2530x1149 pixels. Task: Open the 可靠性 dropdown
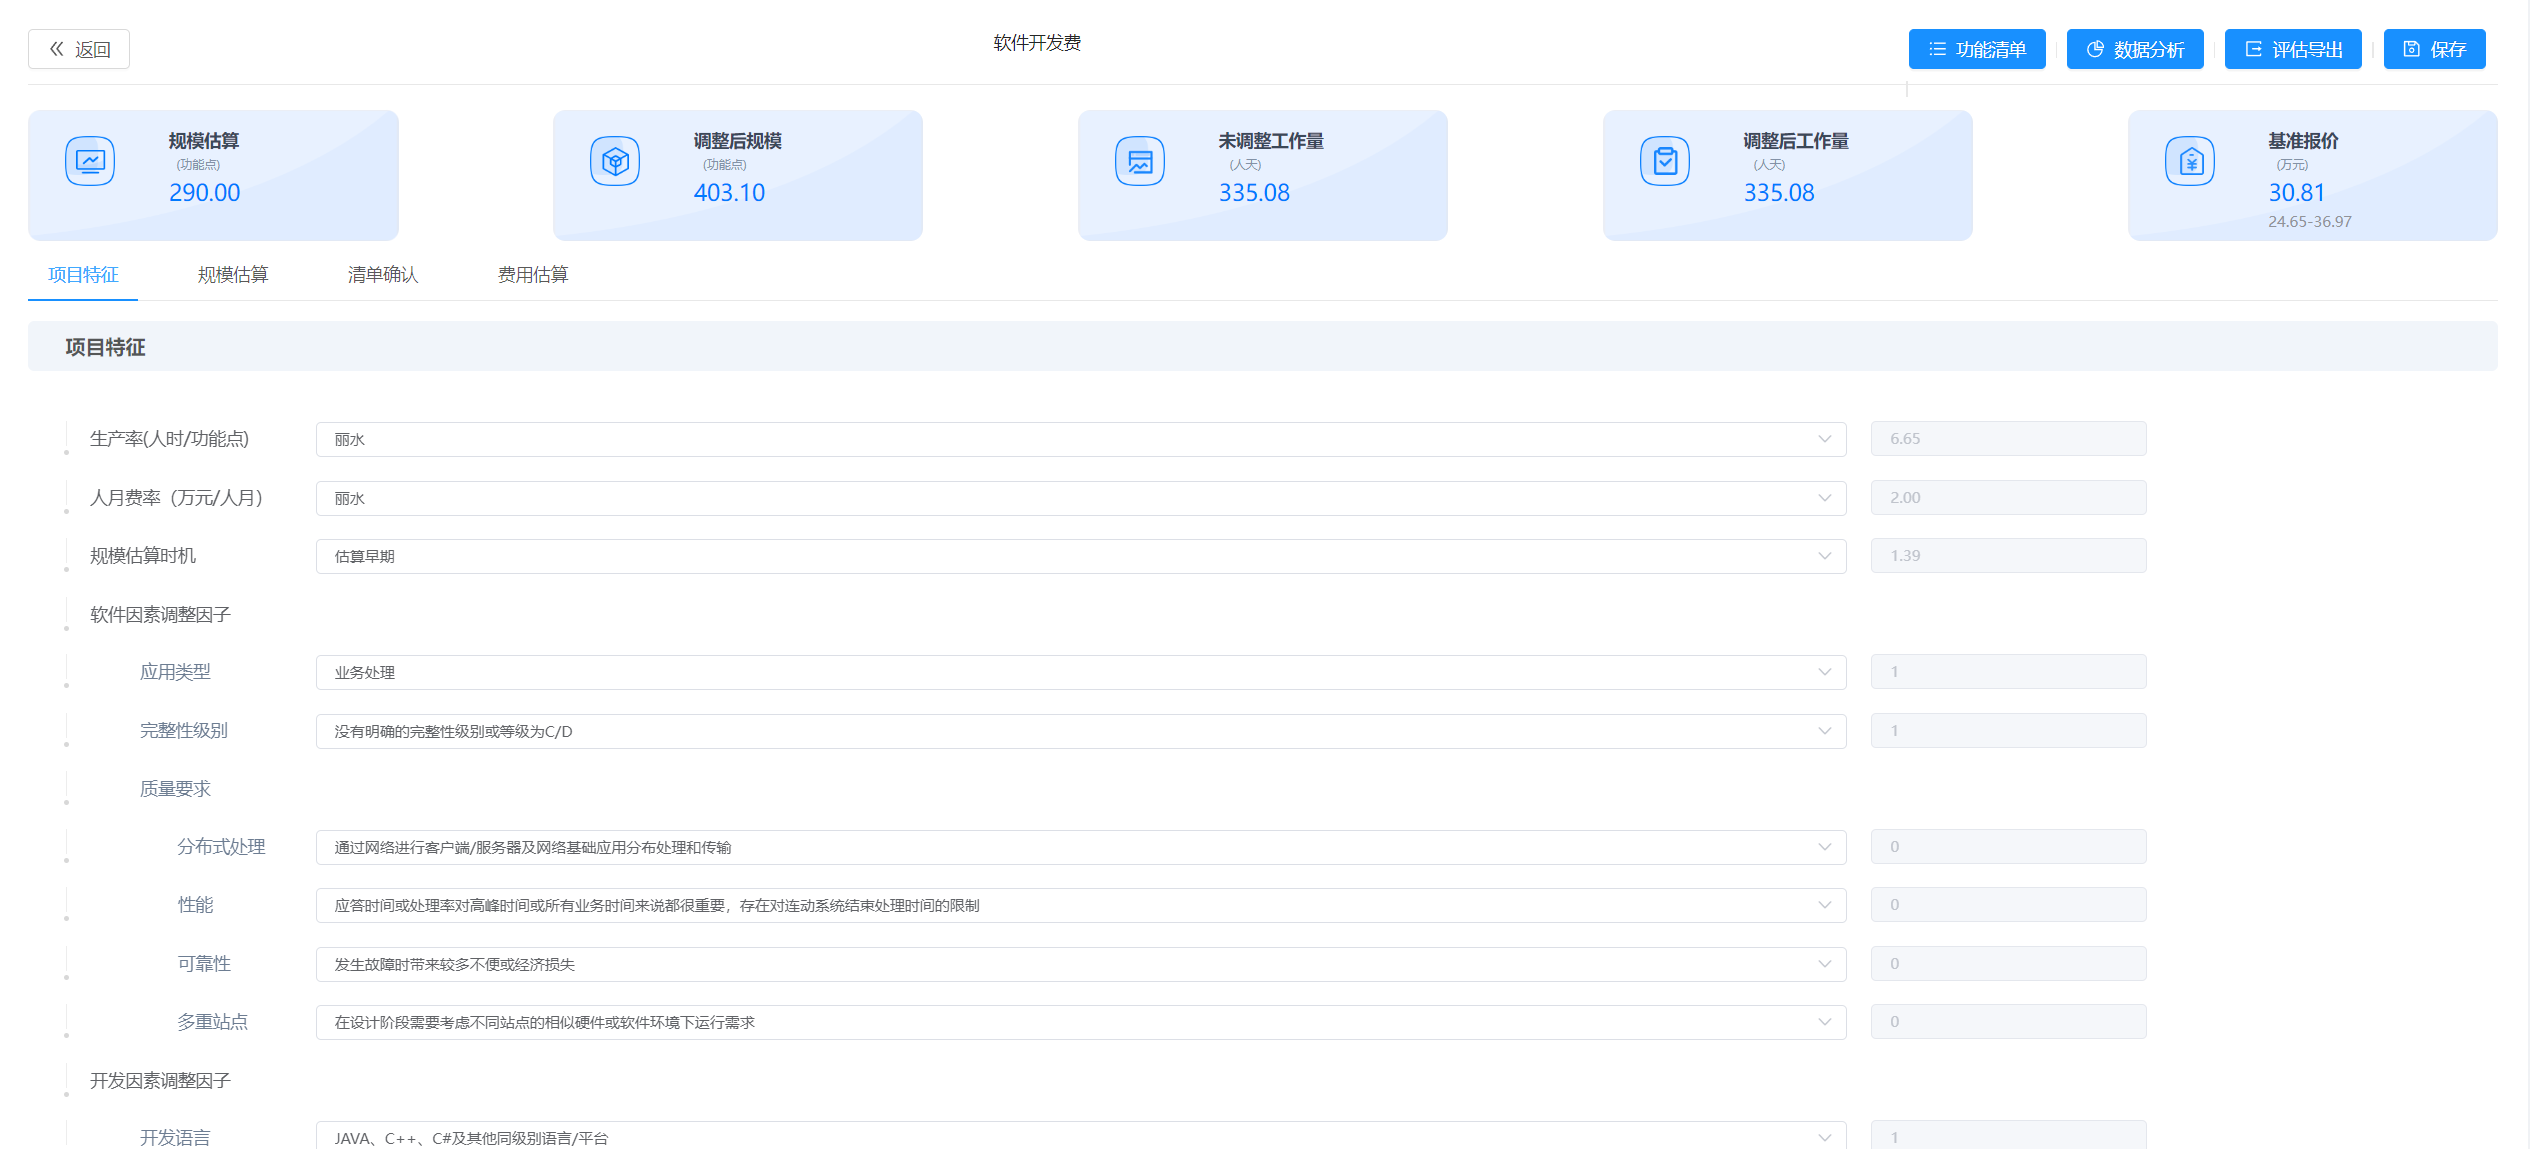[1081, 964]
